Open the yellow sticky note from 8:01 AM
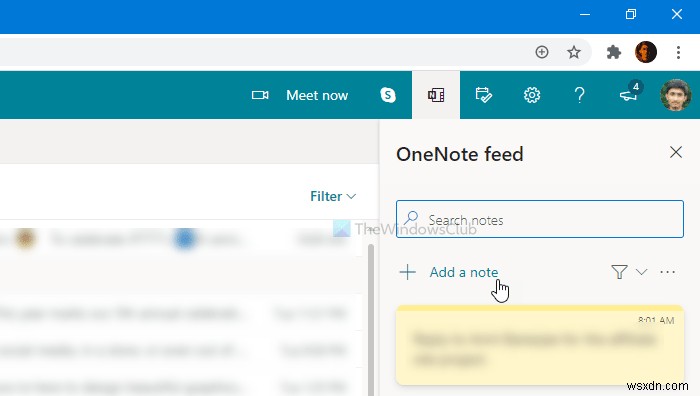700x396 pixels. [x=540, y=345]
